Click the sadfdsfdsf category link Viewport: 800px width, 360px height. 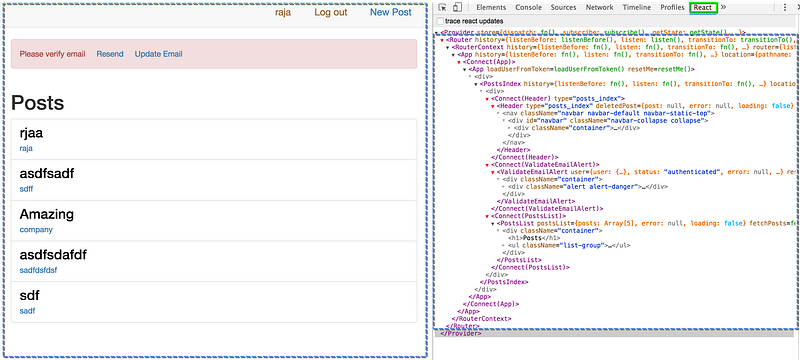(38, 270)
